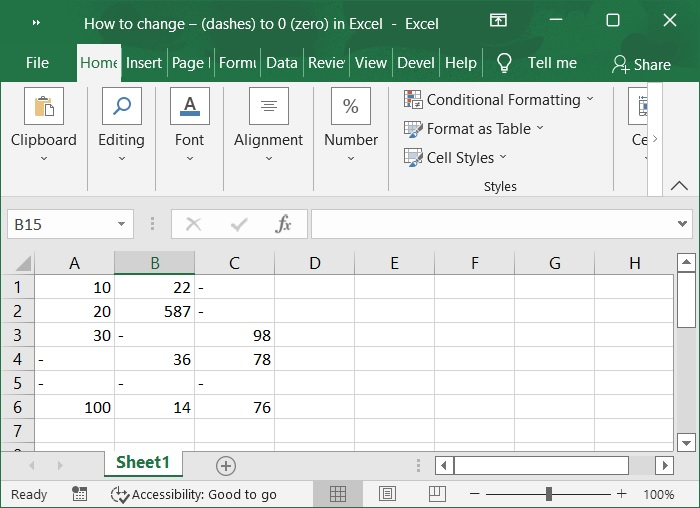Screen dimensions: 700x508
Task: Click the macro recording status icon
Action: pyautogui.click(x=80, y=494)
